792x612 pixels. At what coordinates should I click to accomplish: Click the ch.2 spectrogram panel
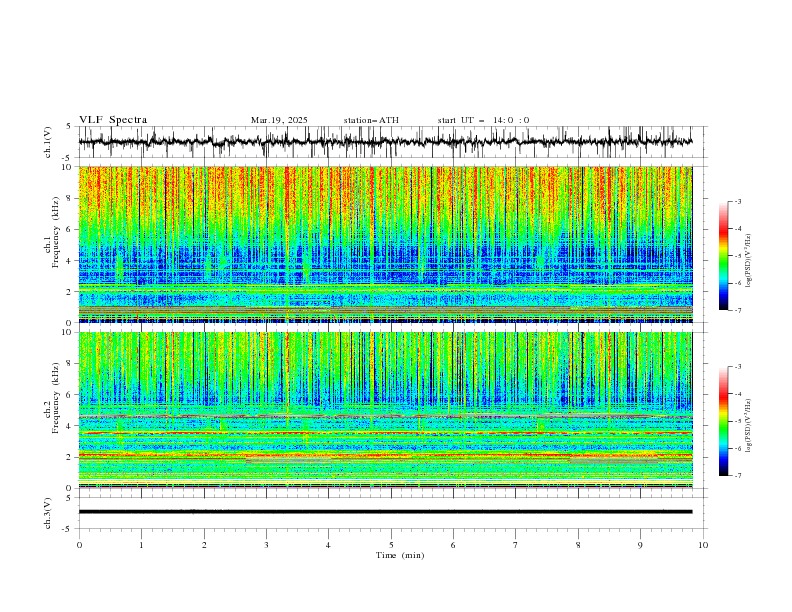click(385, 410)
